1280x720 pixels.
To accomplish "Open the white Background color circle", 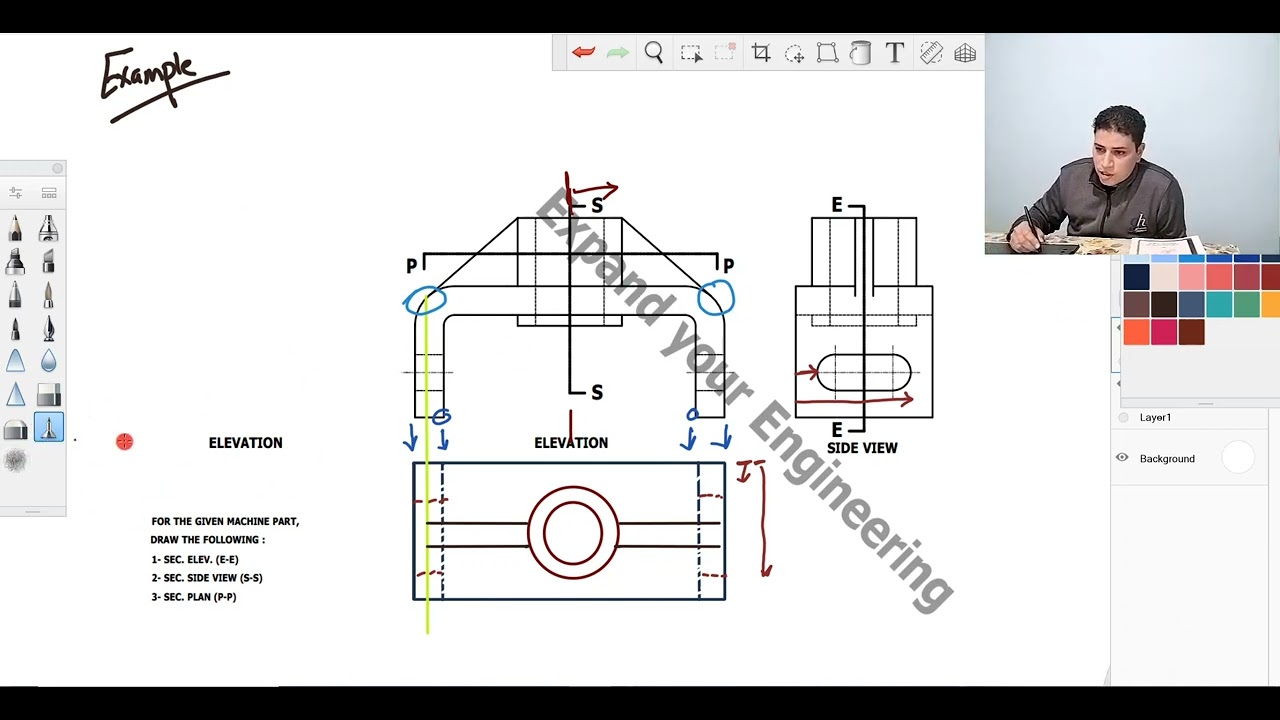I will coord(1238,458).
